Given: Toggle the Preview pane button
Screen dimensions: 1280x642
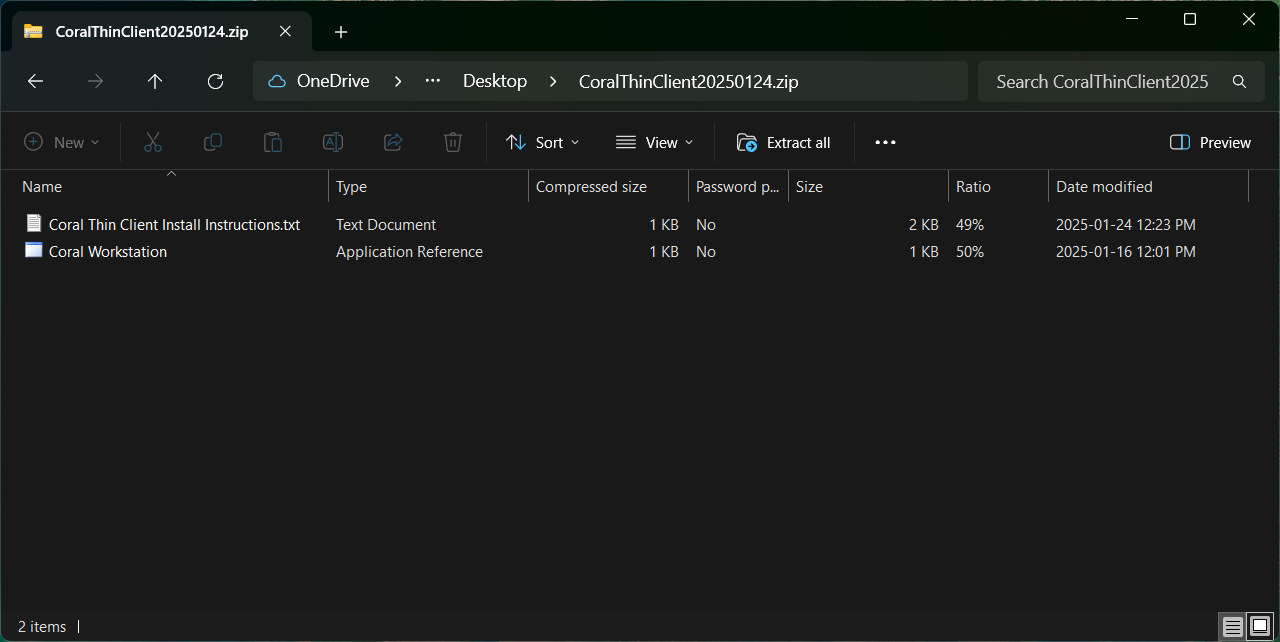Looking at the screenshot, I should tap(1210, 143).
